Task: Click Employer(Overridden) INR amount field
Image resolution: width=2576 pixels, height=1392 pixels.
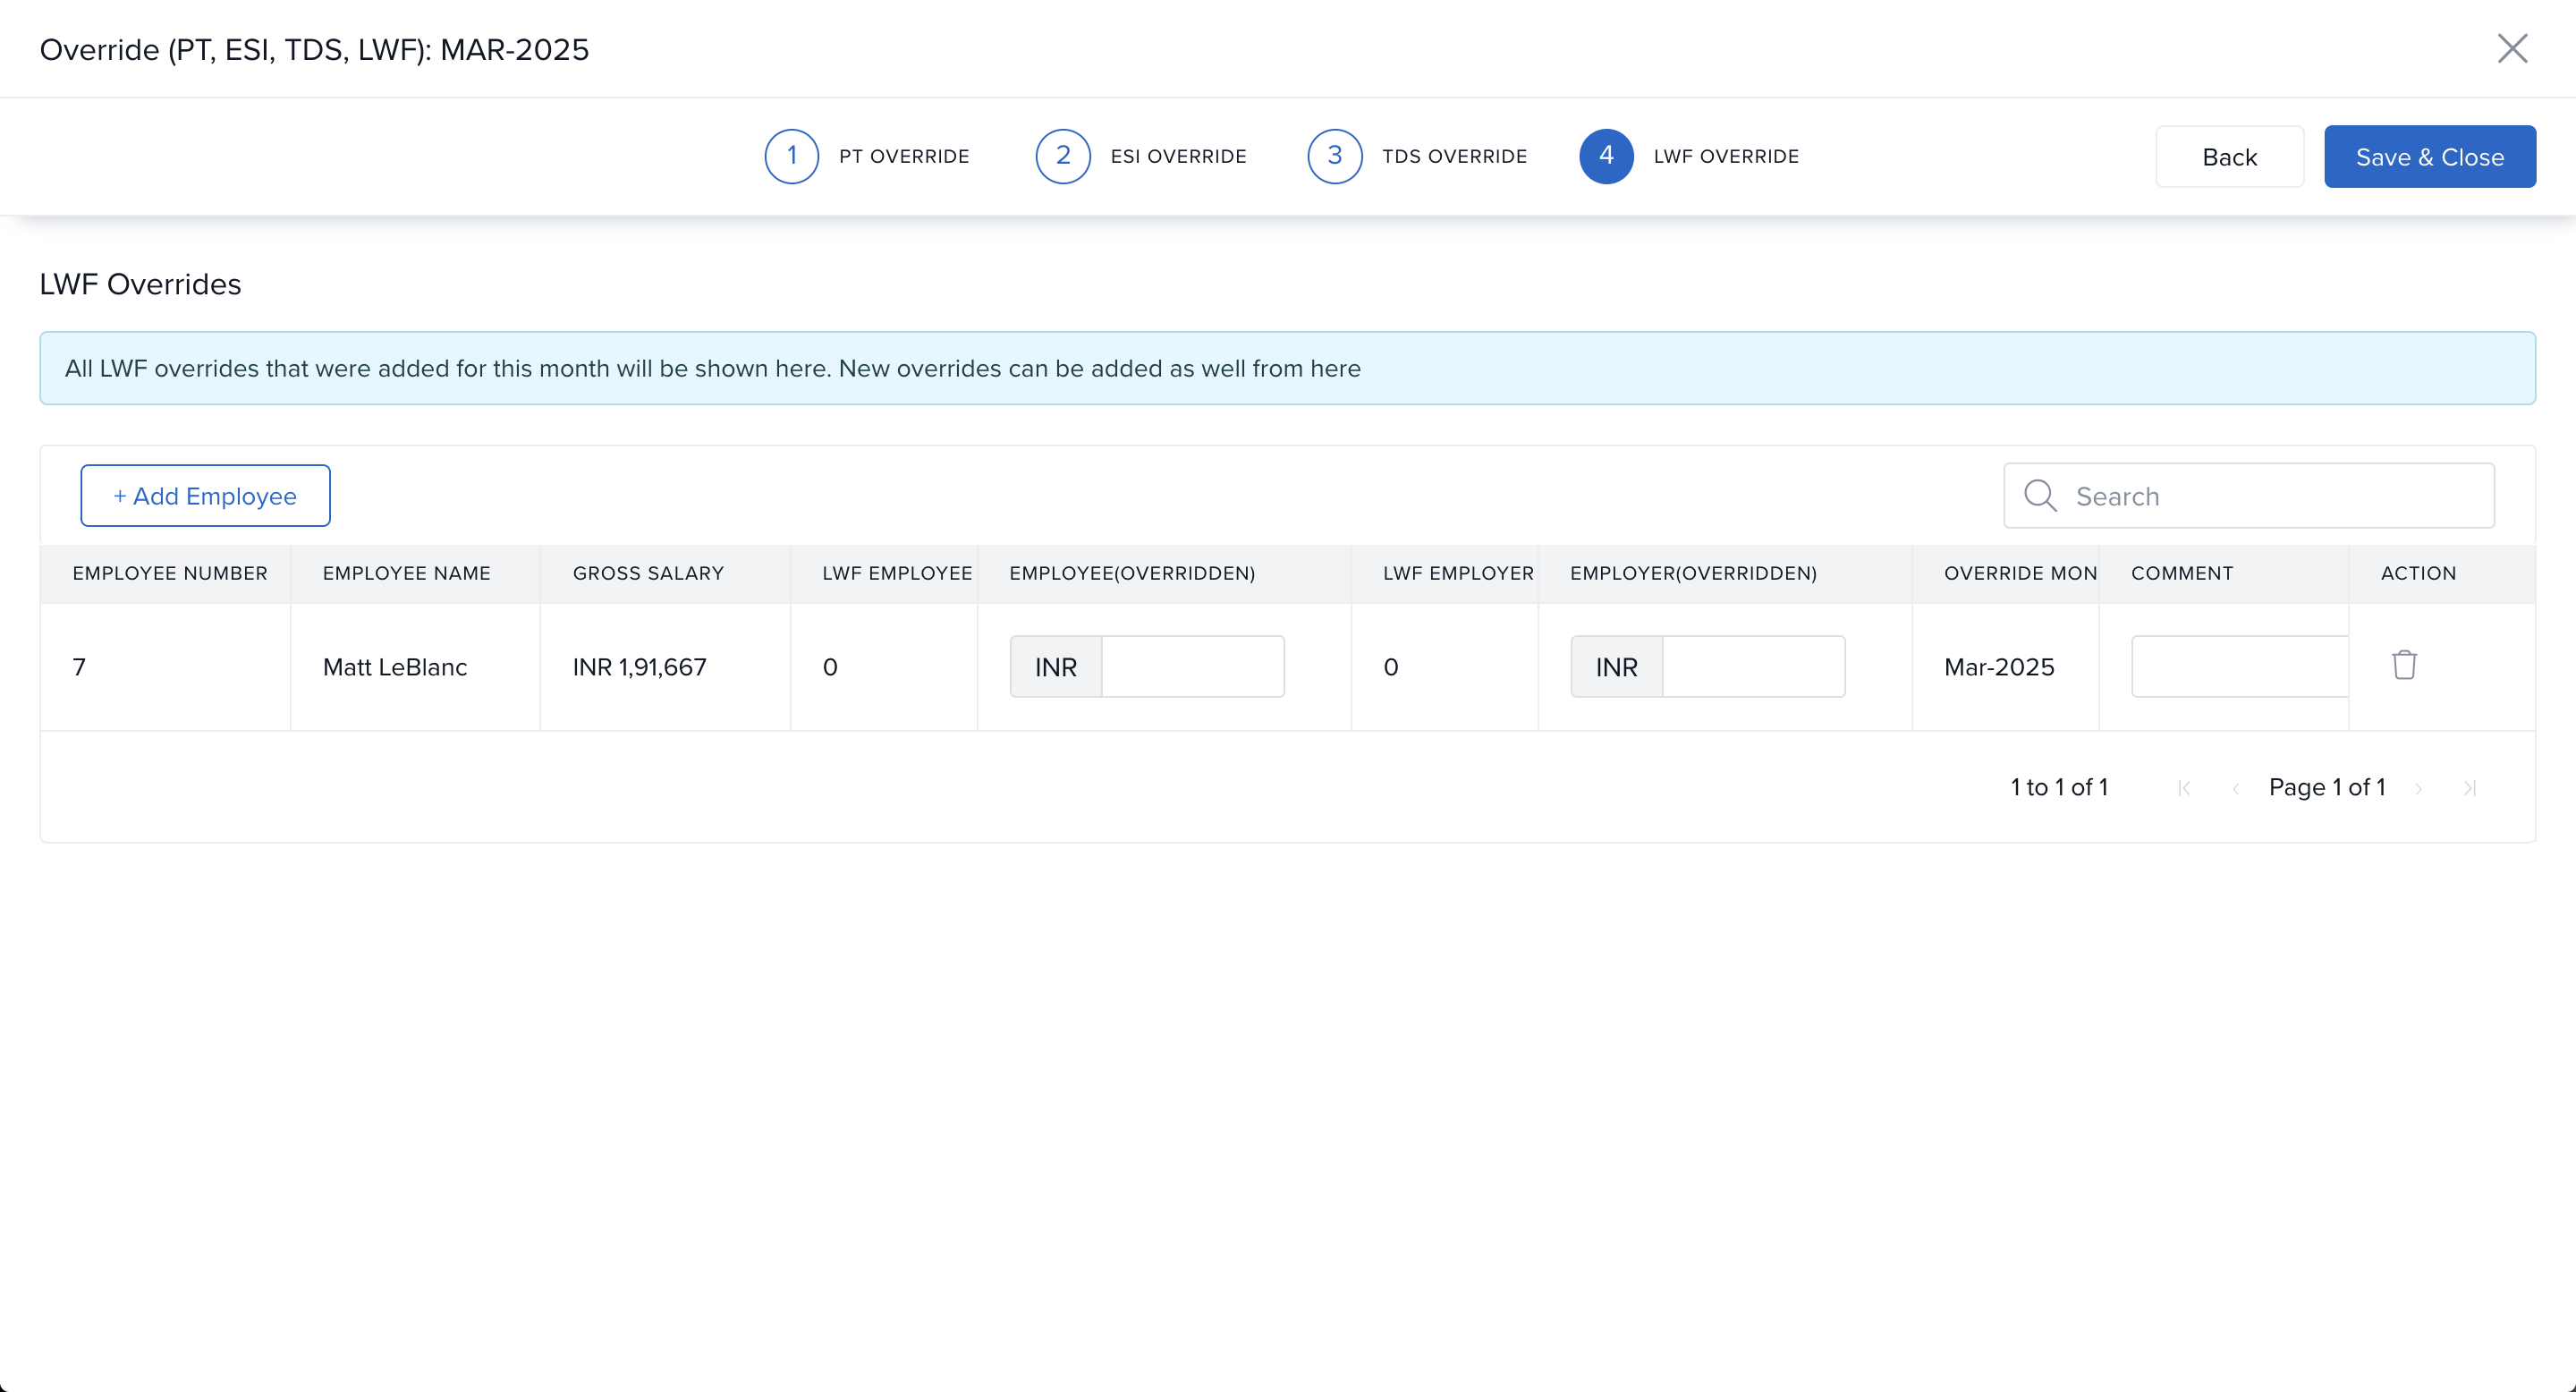Action: tap(1753, 667)
